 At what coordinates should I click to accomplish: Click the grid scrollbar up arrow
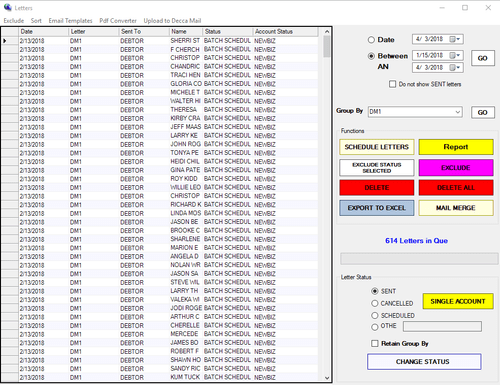coord(327,32)
